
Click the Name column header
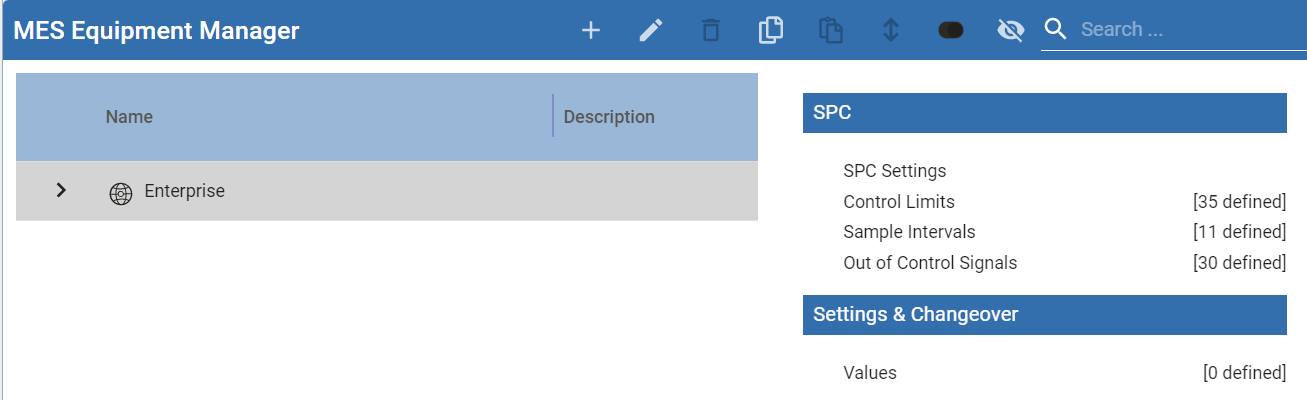[x=129, y=117]
